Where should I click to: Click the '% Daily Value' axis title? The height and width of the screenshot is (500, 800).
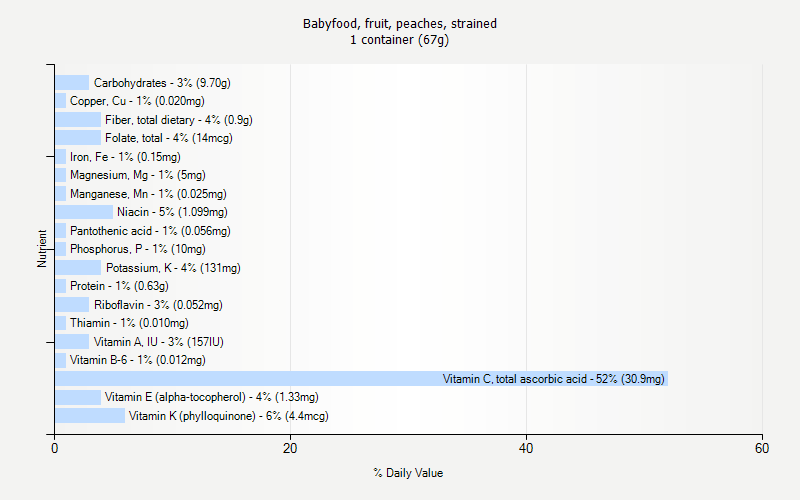(408, 473)
